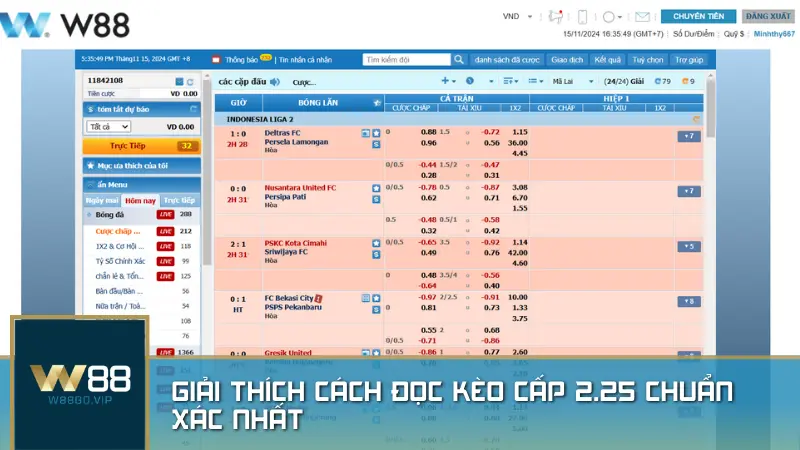Star the PSKC Kota Cimahi match

(x=376, y=242)
